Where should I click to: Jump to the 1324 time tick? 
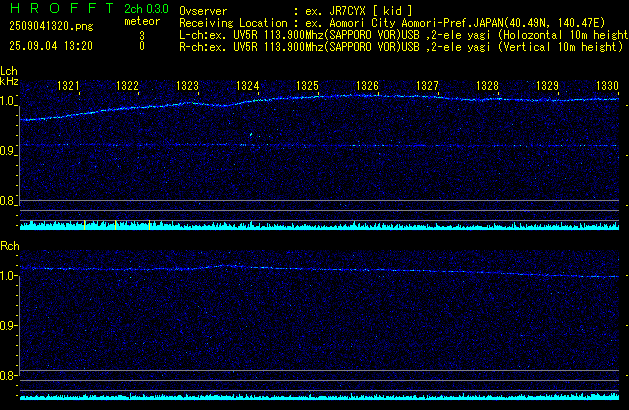coord(248,86)
